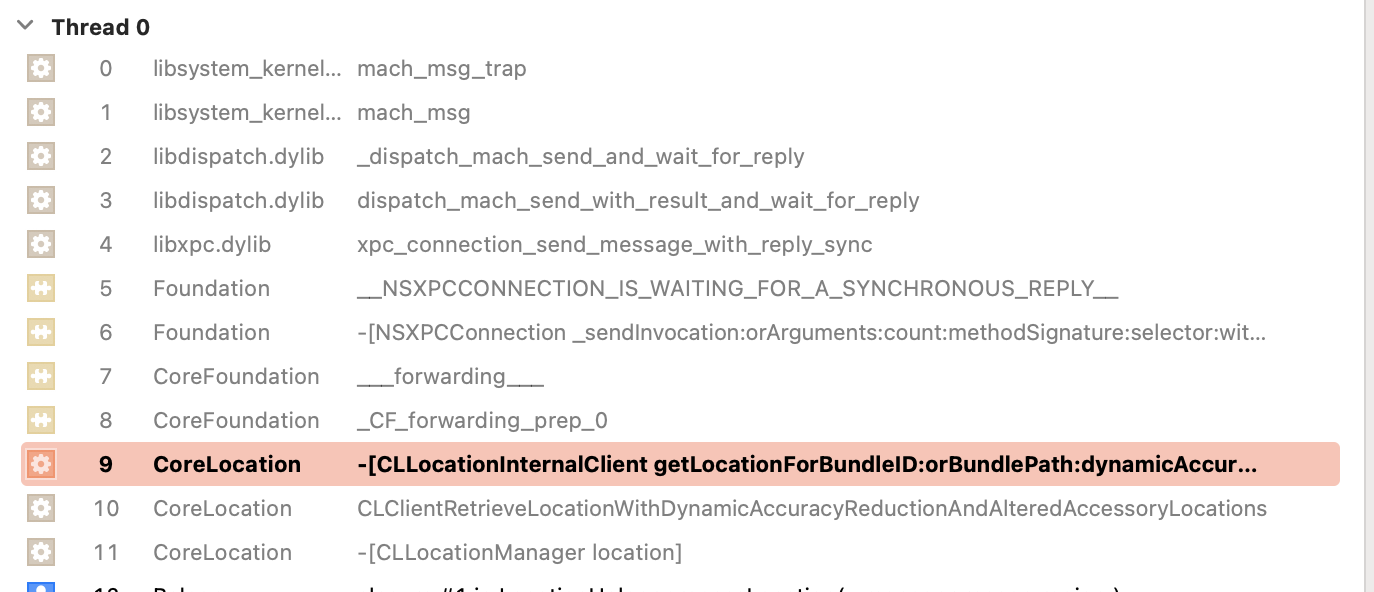Image resolution: width=1374 pixels, height=592 pixels.
Task: Click frame number 10
Action: point(106,509)
